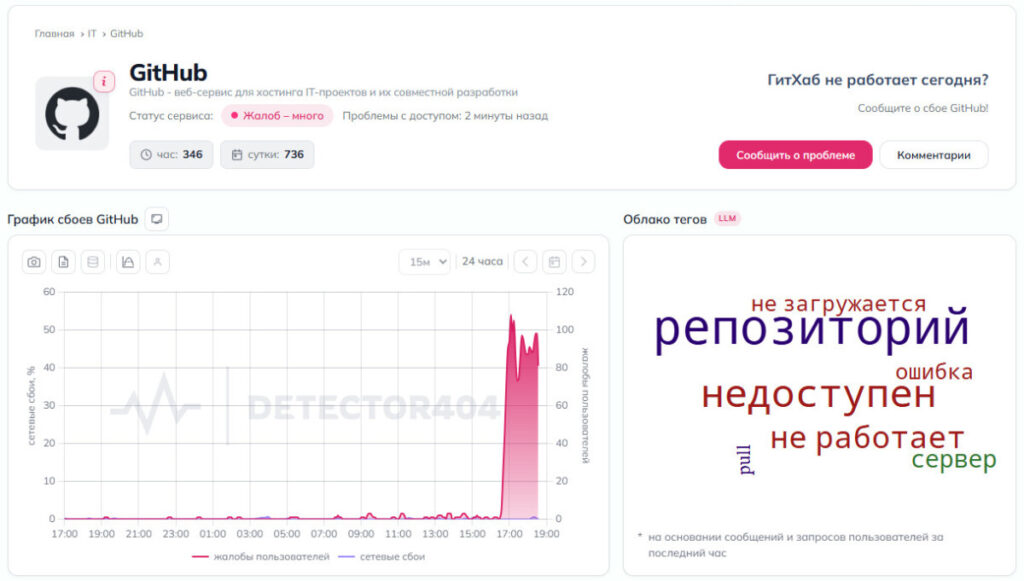Click the tag word репозиторий
The image size is (1024, 581).
point(812,330)
